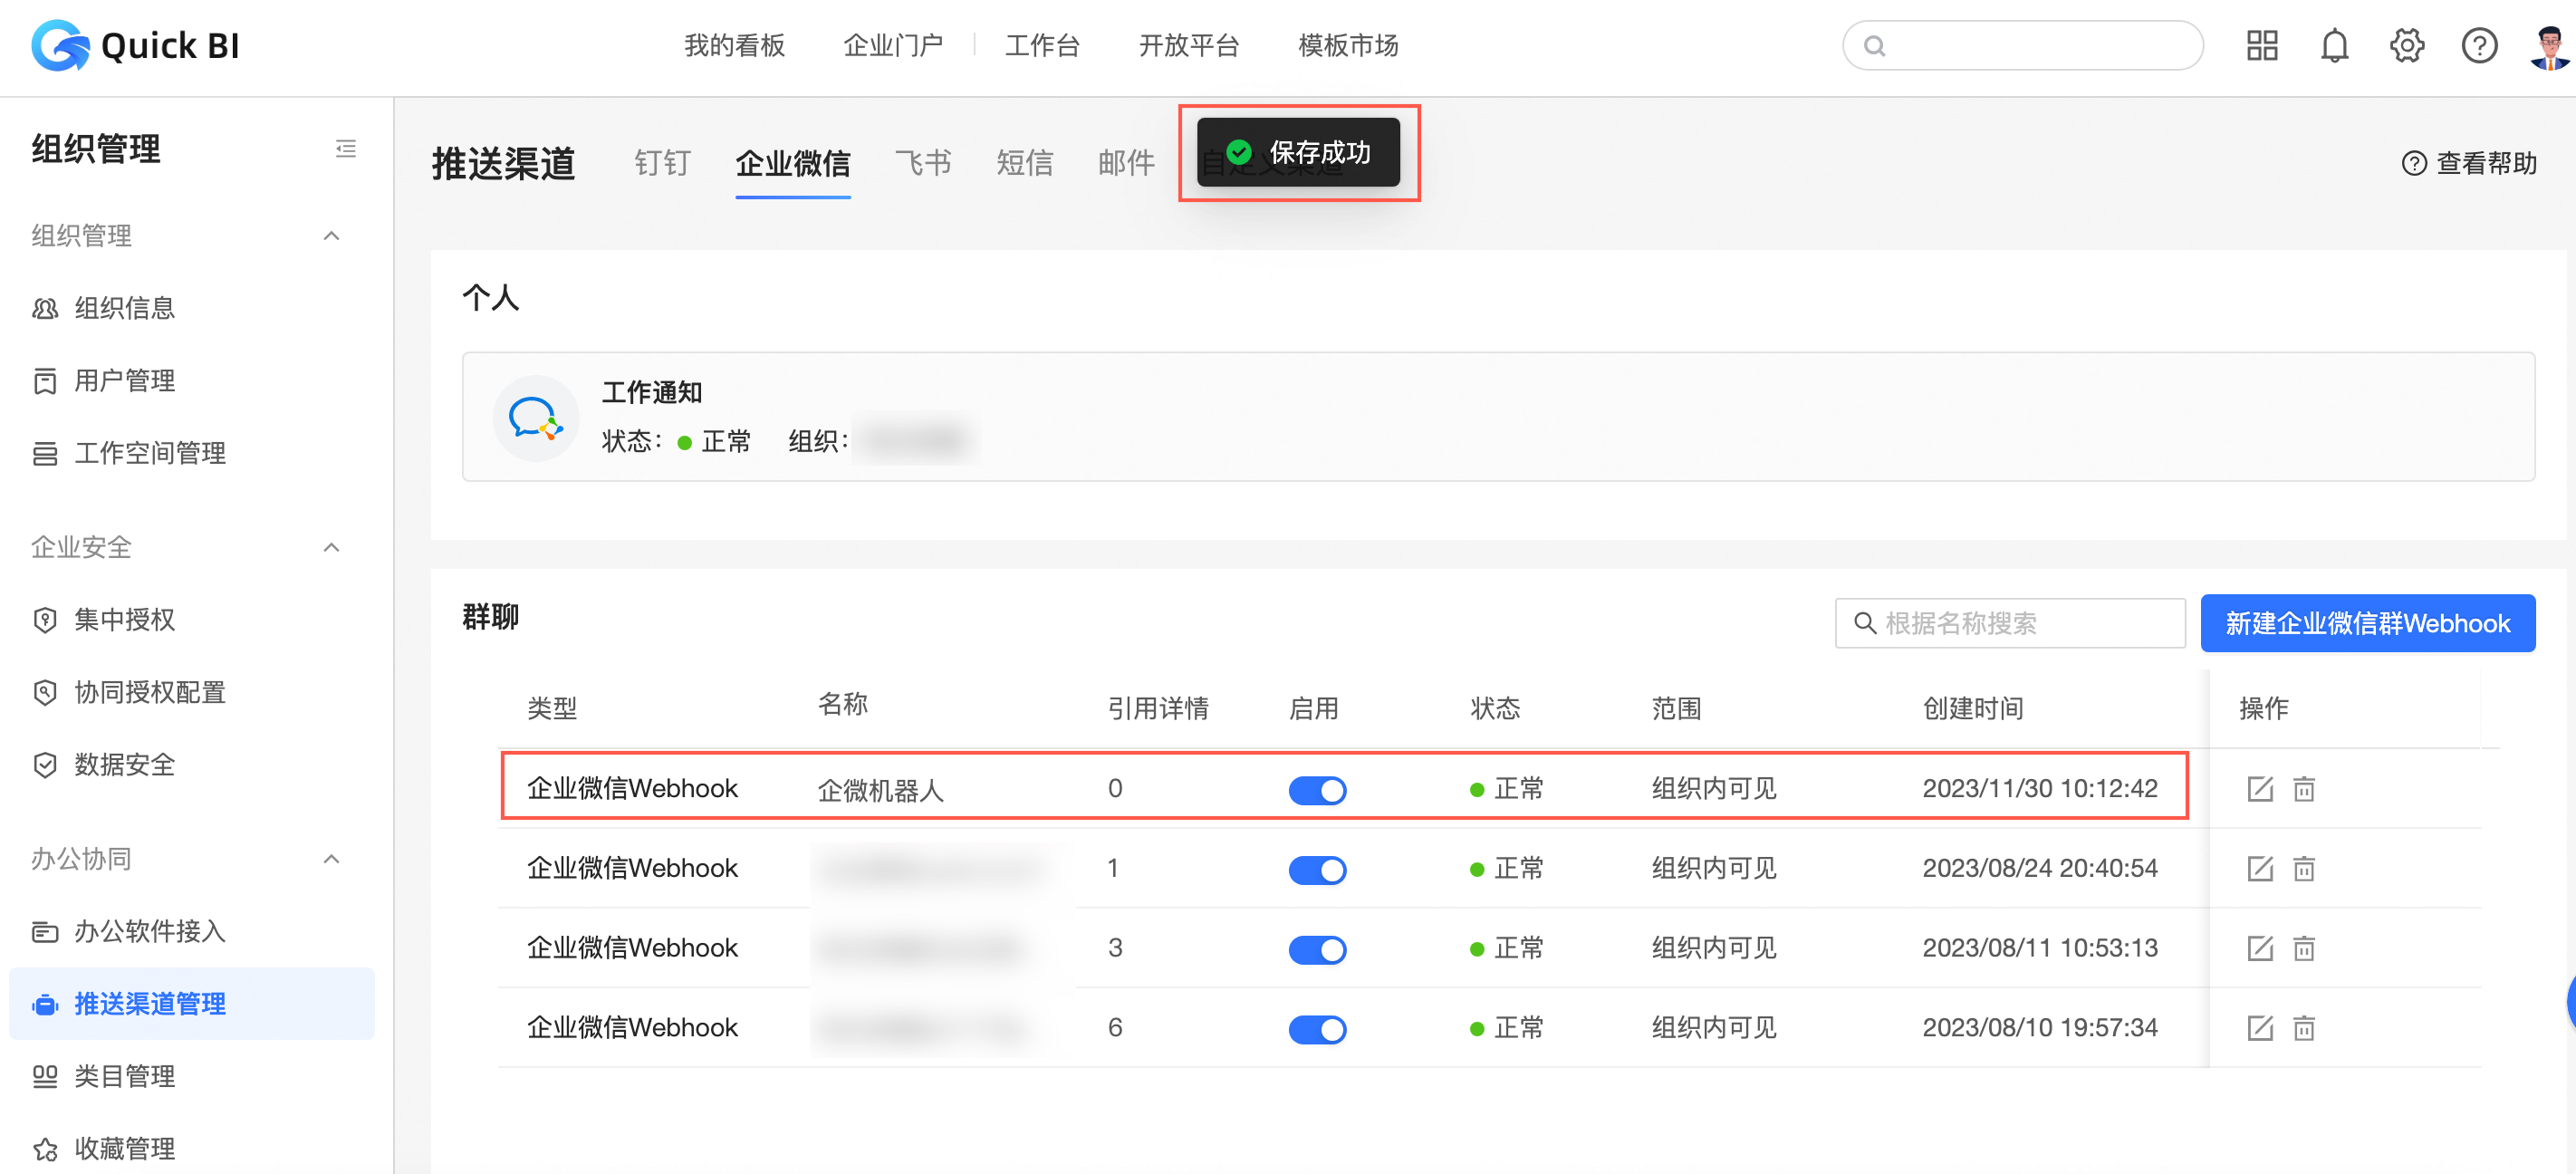Image resolution: width=2576 pixels, height=1174 pixels.
Task: Toggle the switch for webhook with 6 references
Action: (x=1317, y=1029)
